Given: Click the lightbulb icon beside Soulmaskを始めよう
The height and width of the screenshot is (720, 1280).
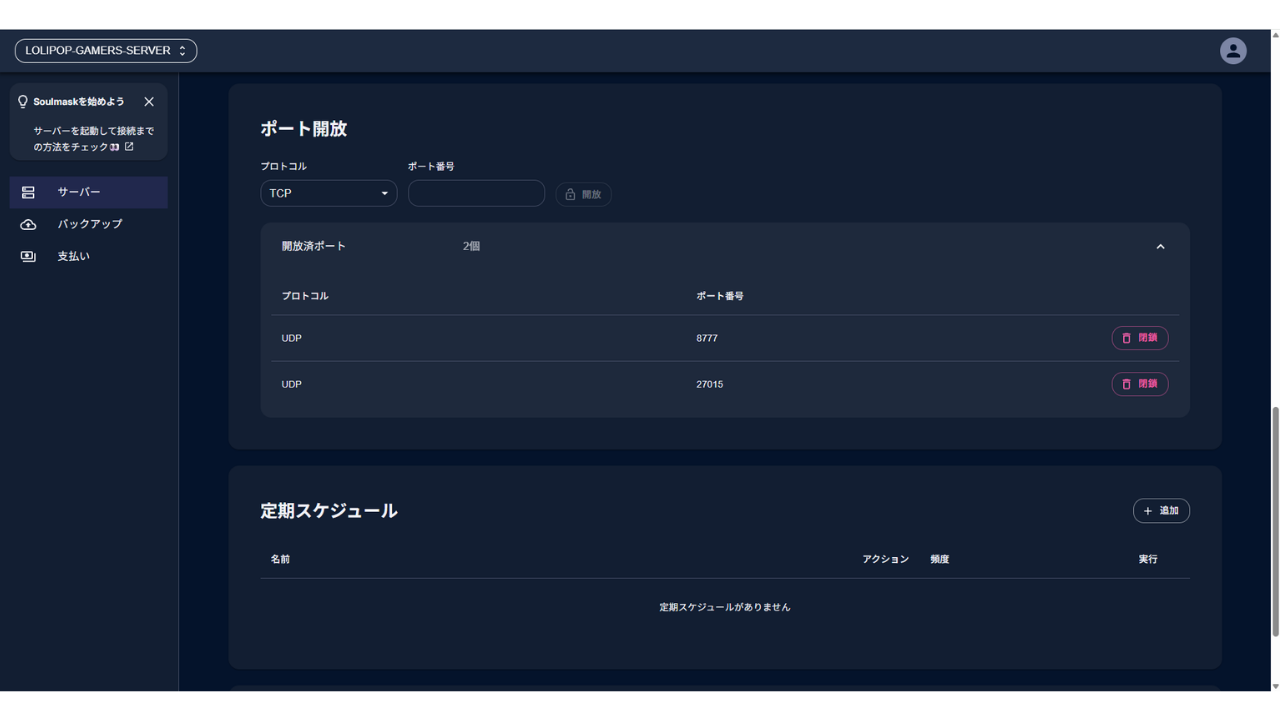Looking at the screenshot, I should tap(23, 102).
